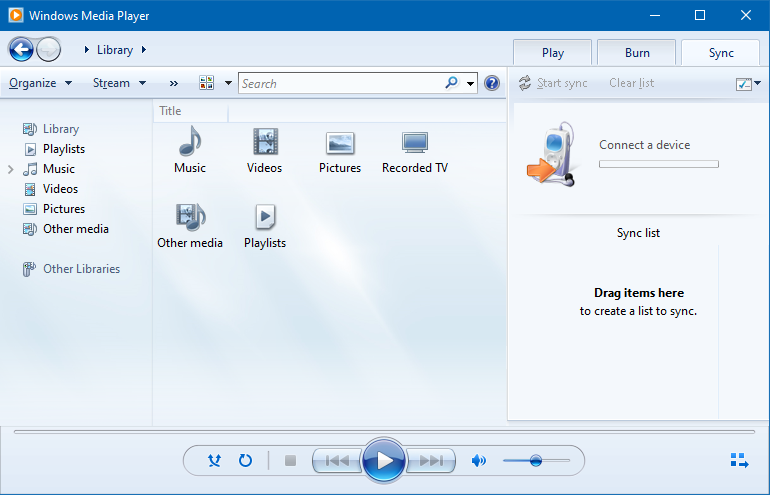Open Help via the blue question mark

pyautogui.click(x=492, y=83)
